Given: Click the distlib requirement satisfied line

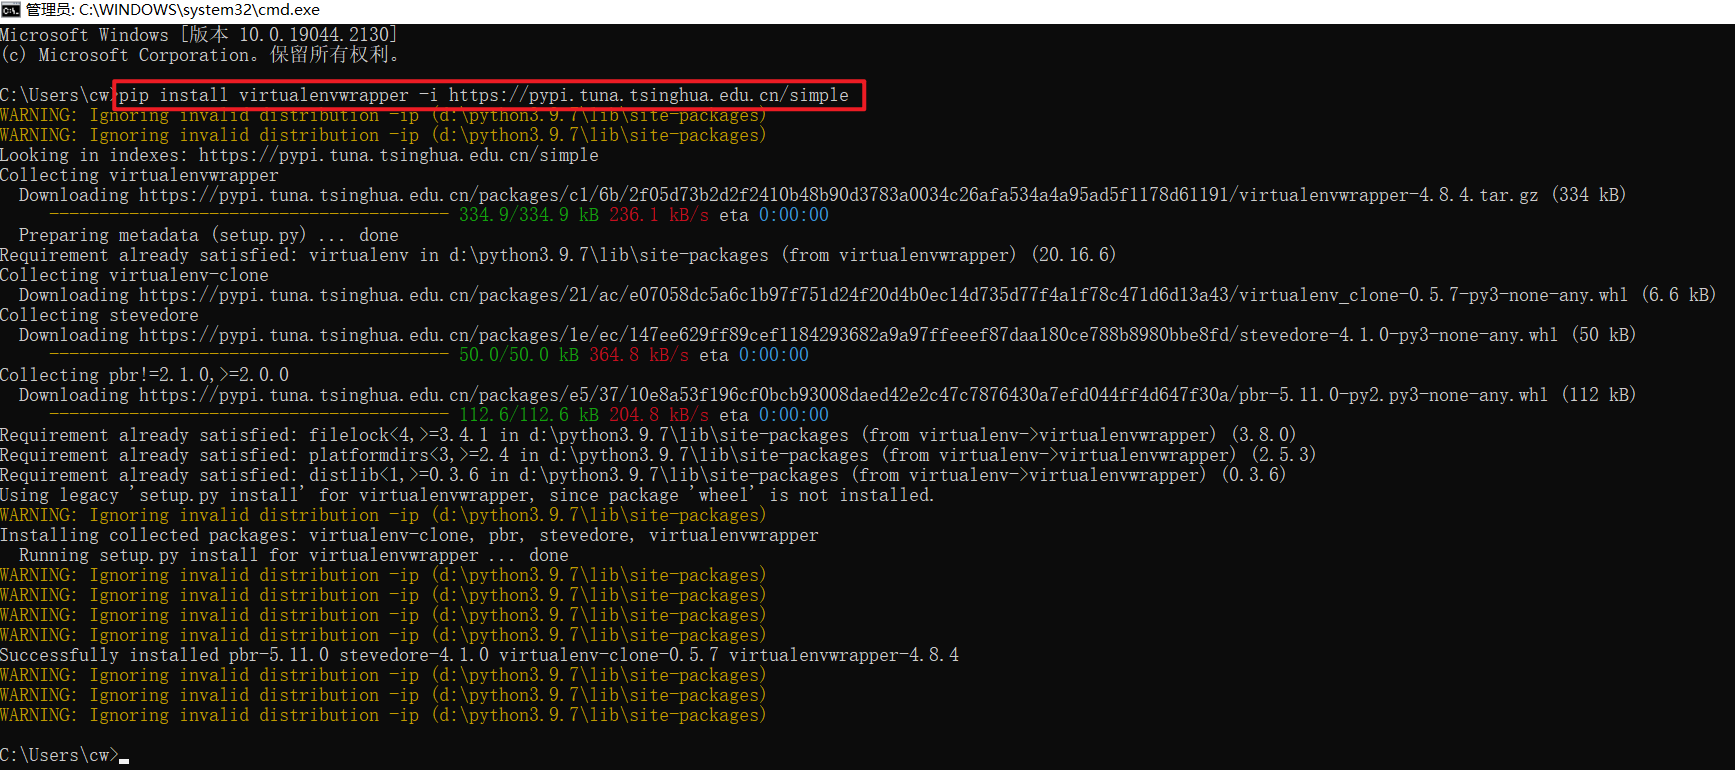Looking at the screenshot, I should point(643,475).
